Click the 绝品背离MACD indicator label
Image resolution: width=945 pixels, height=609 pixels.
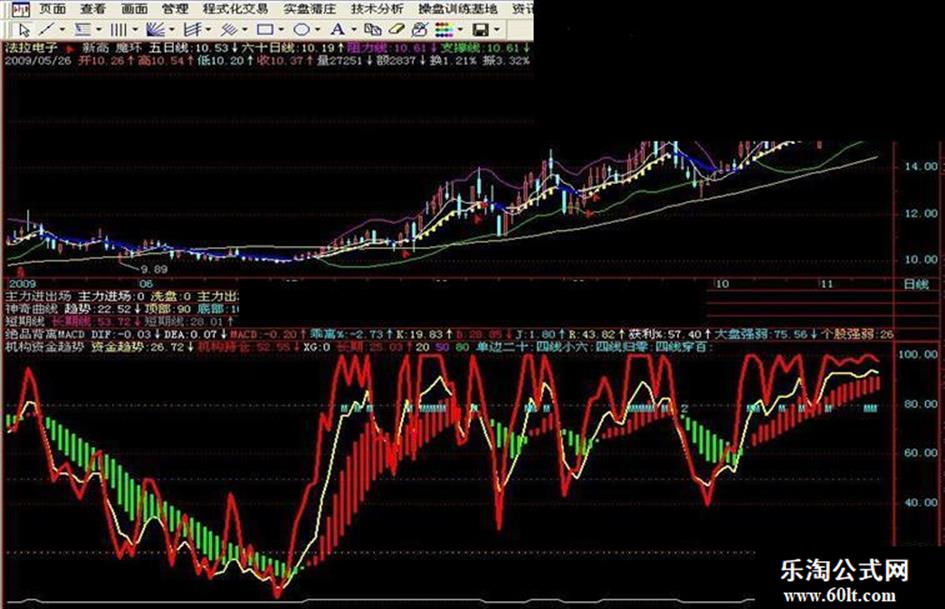point(45,333)
